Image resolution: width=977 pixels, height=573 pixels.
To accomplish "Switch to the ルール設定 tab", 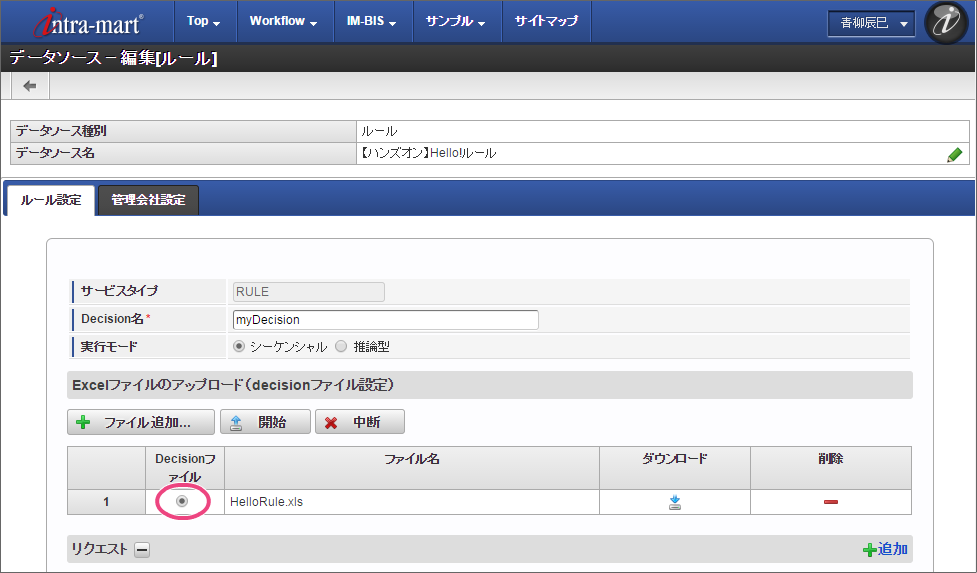I will point(51,201).
